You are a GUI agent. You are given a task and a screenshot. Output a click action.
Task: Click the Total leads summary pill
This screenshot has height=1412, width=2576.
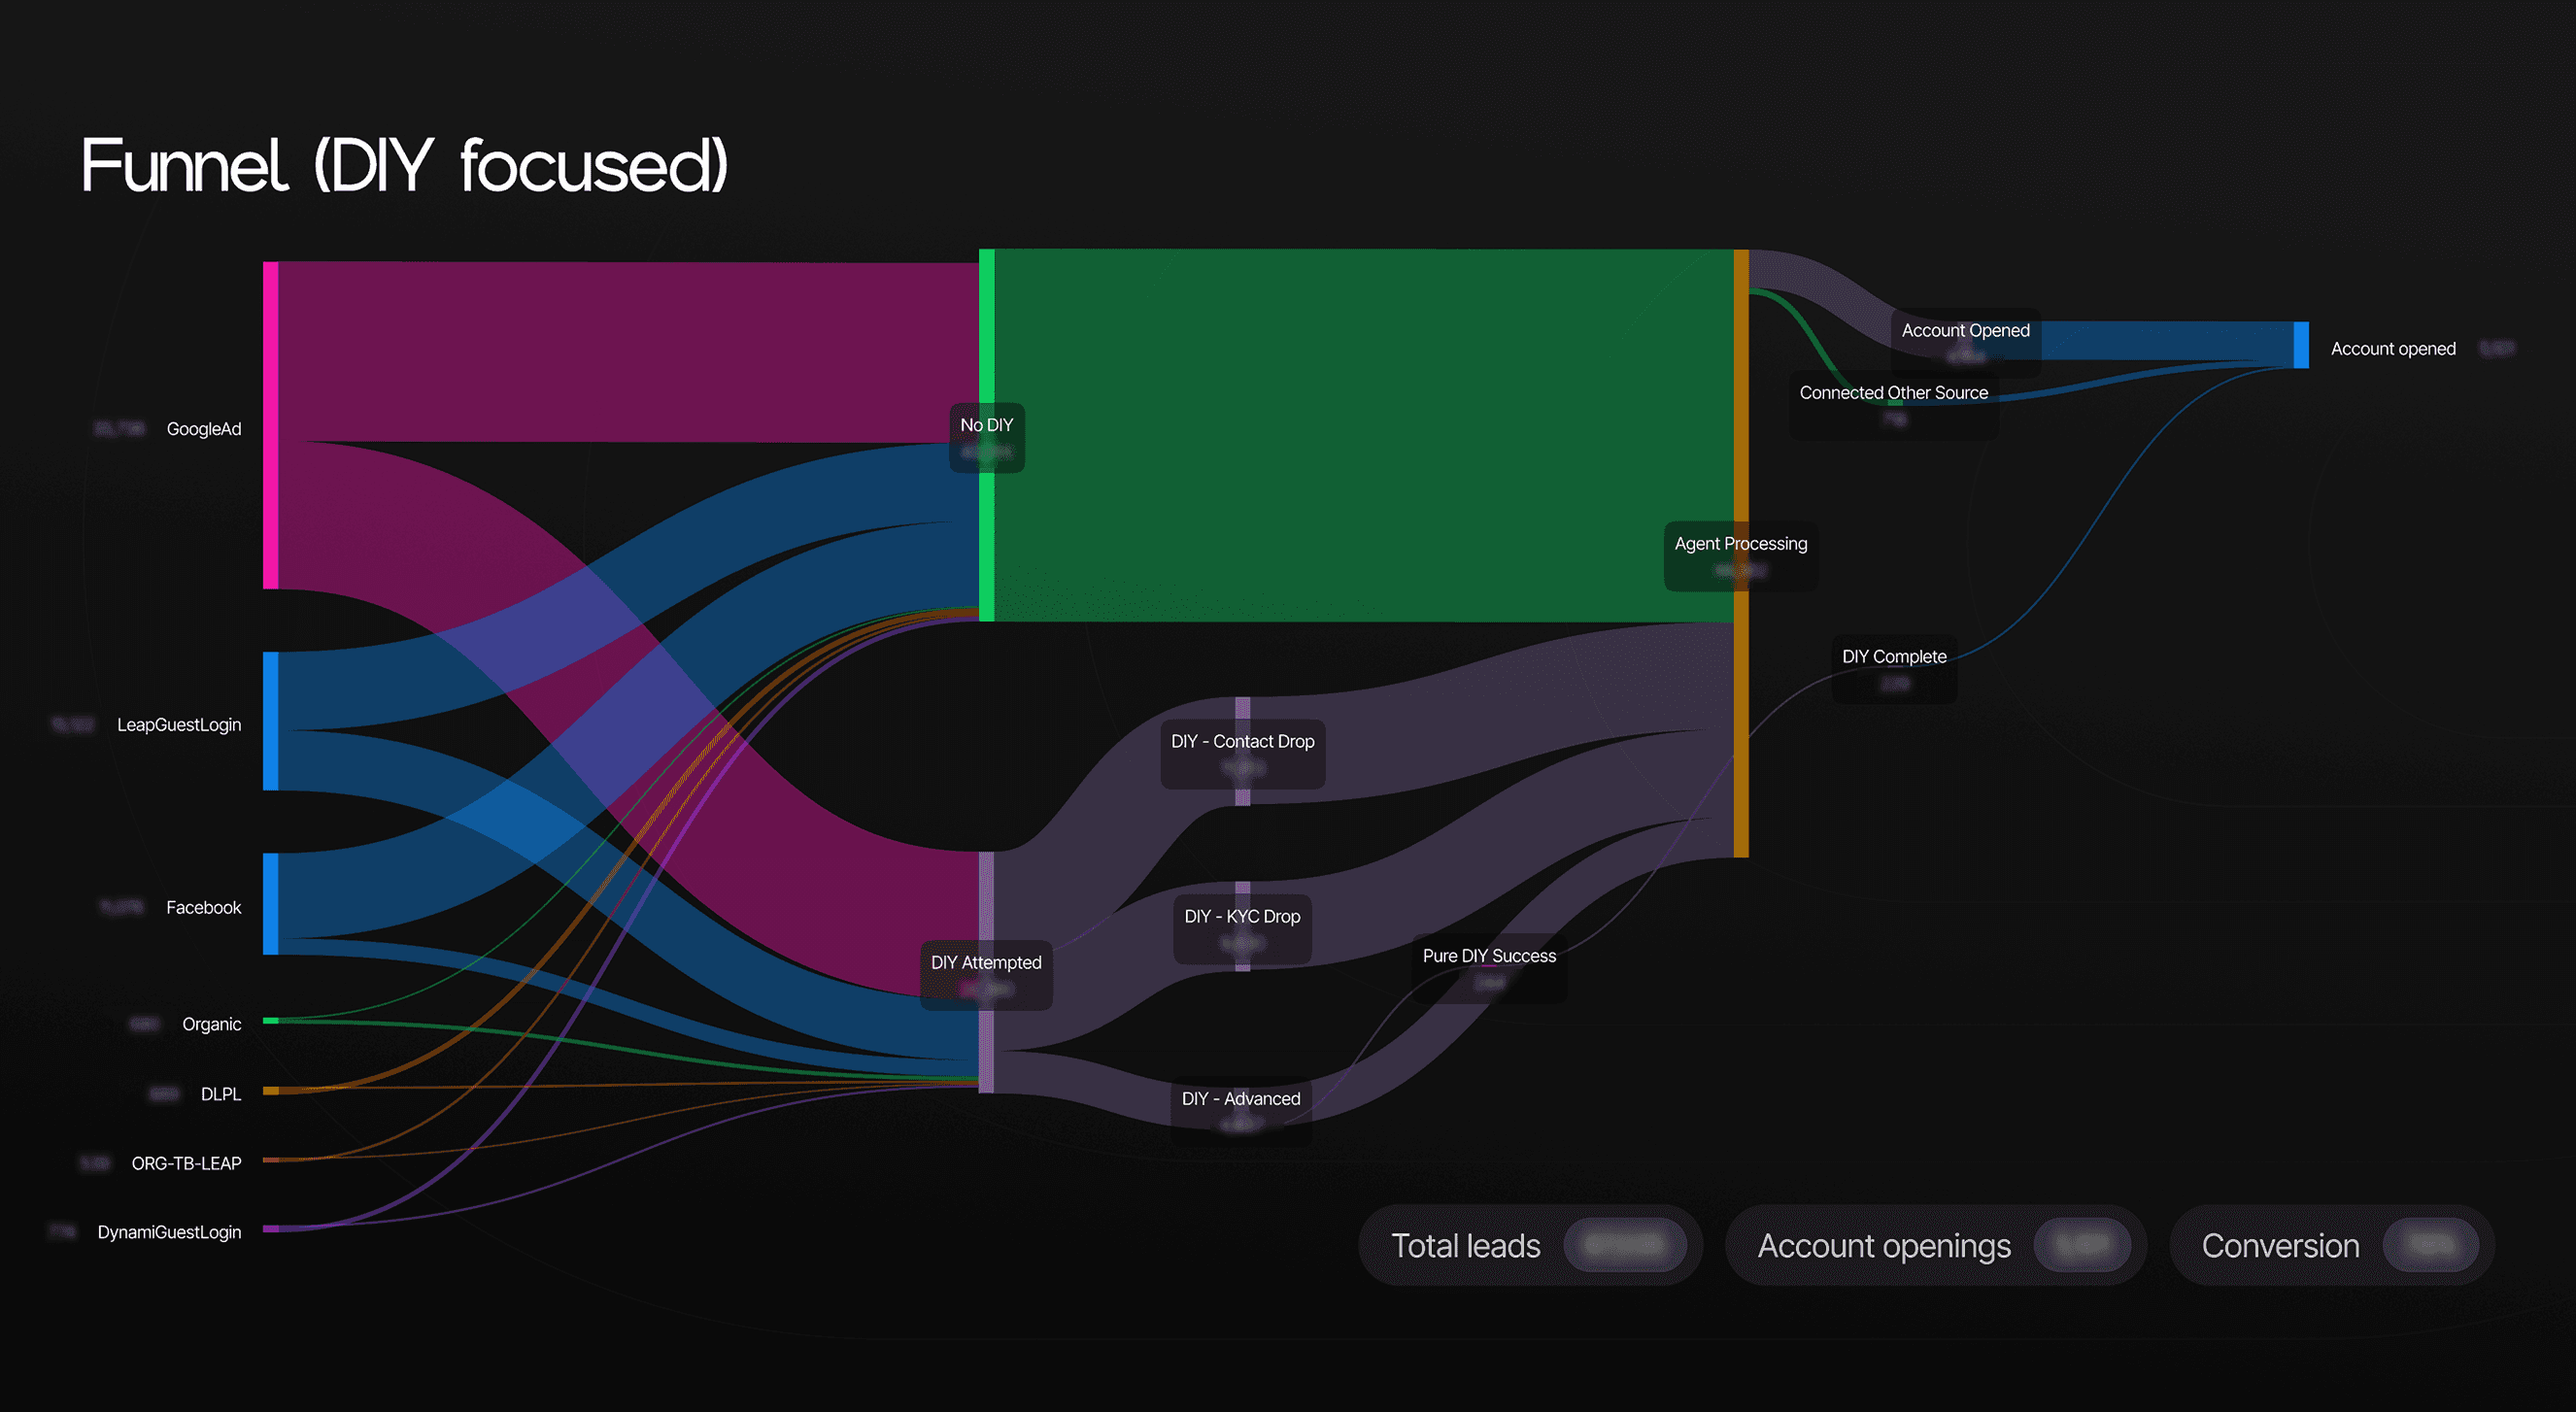pos(1530,1245)
